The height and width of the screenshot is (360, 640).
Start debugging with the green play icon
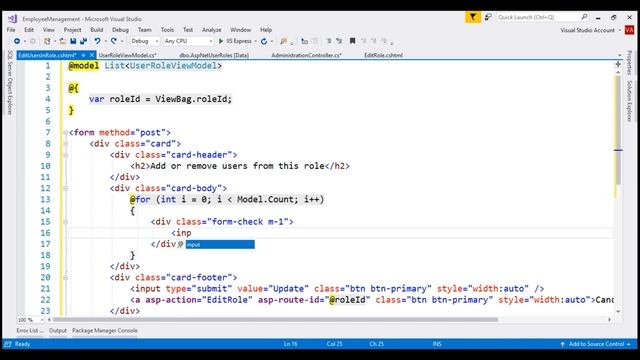[221, 41]
